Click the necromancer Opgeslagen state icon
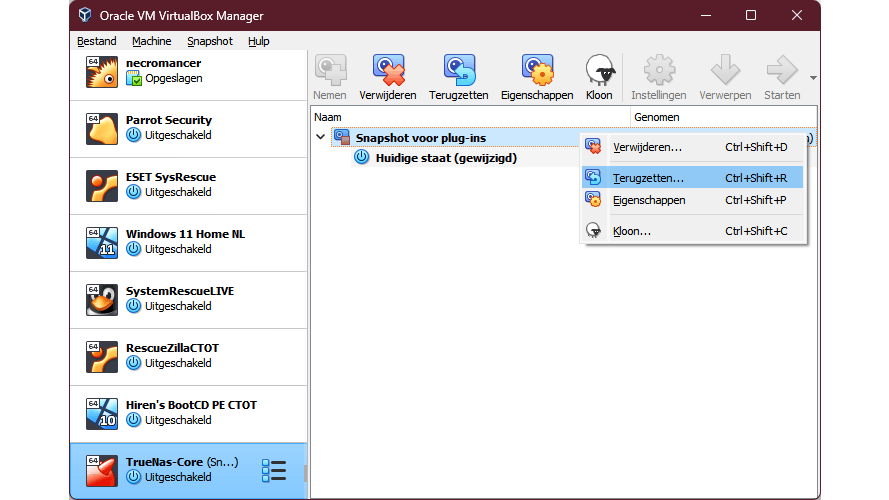 [134, 79]
